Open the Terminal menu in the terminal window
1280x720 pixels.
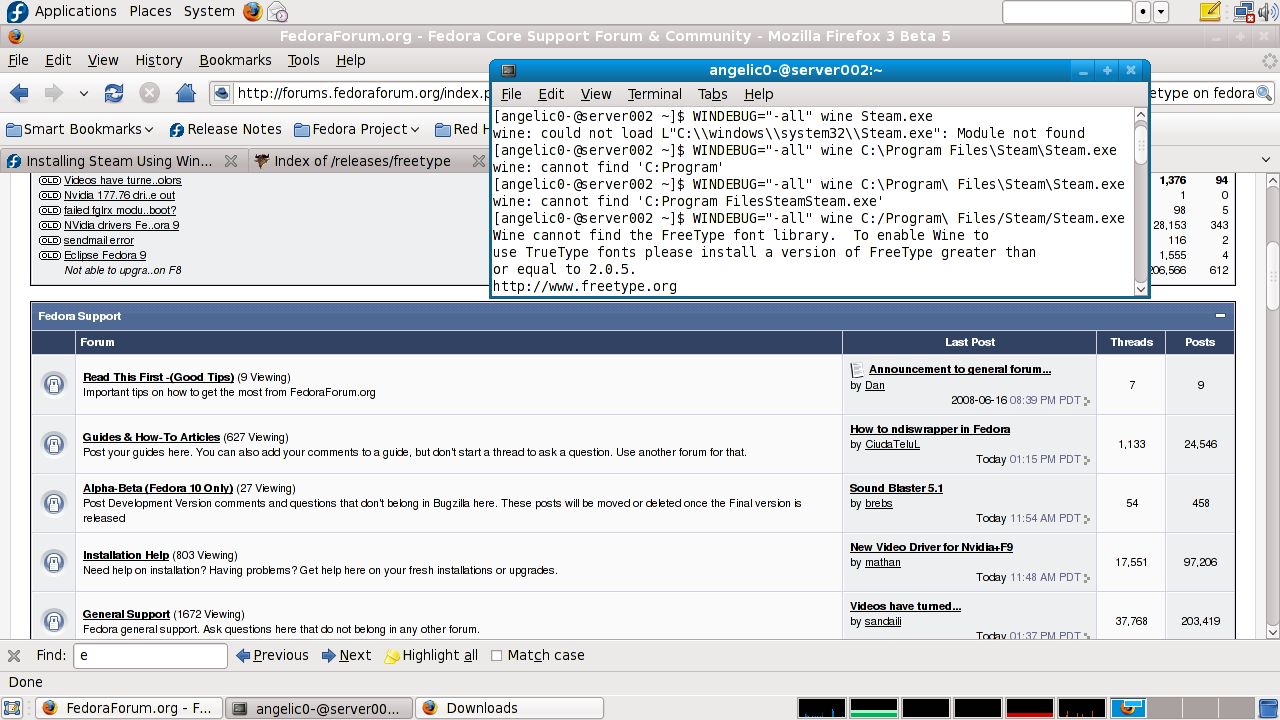click(x=654, y=94)
